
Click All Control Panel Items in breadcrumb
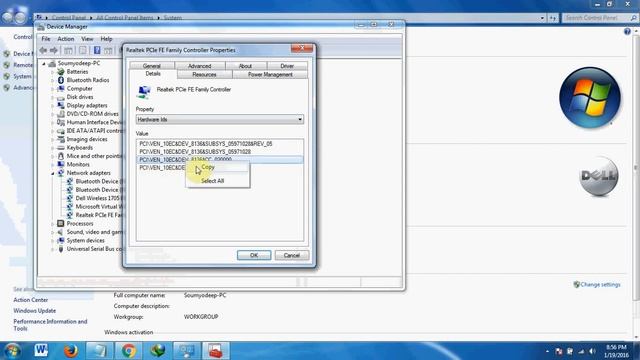click(125, 18)
